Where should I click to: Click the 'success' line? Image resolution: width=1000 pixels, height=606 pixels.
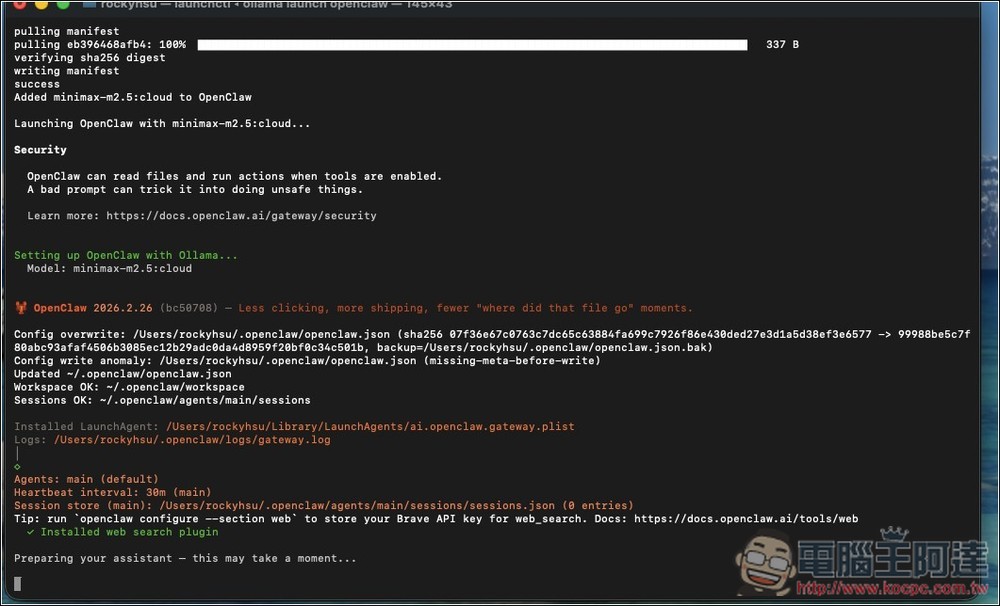click(x=37, y=84)
